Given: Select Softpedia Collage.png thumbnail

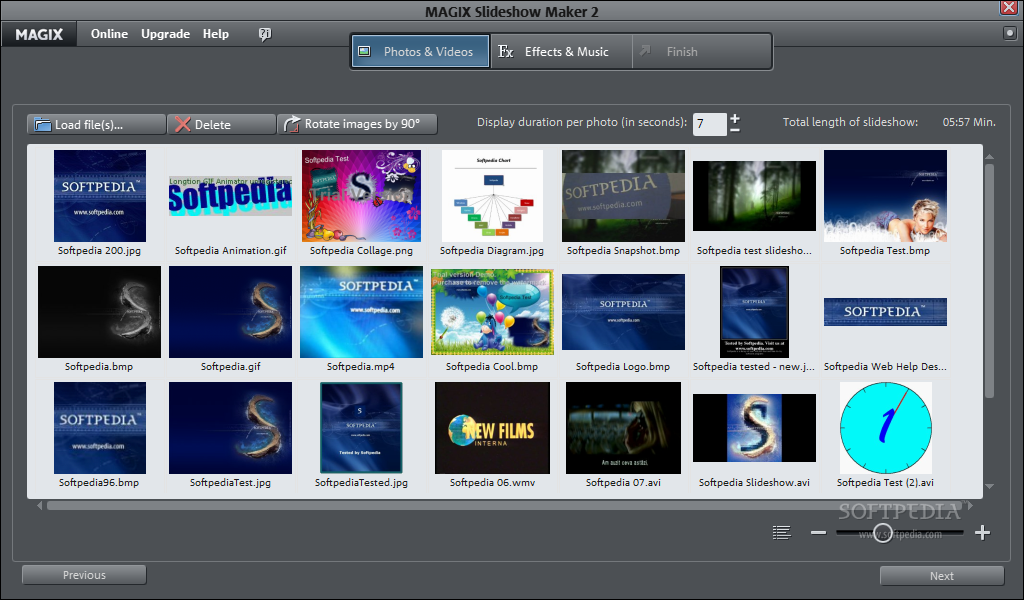Looking at the screenshot, I should [x=361, y=196].
